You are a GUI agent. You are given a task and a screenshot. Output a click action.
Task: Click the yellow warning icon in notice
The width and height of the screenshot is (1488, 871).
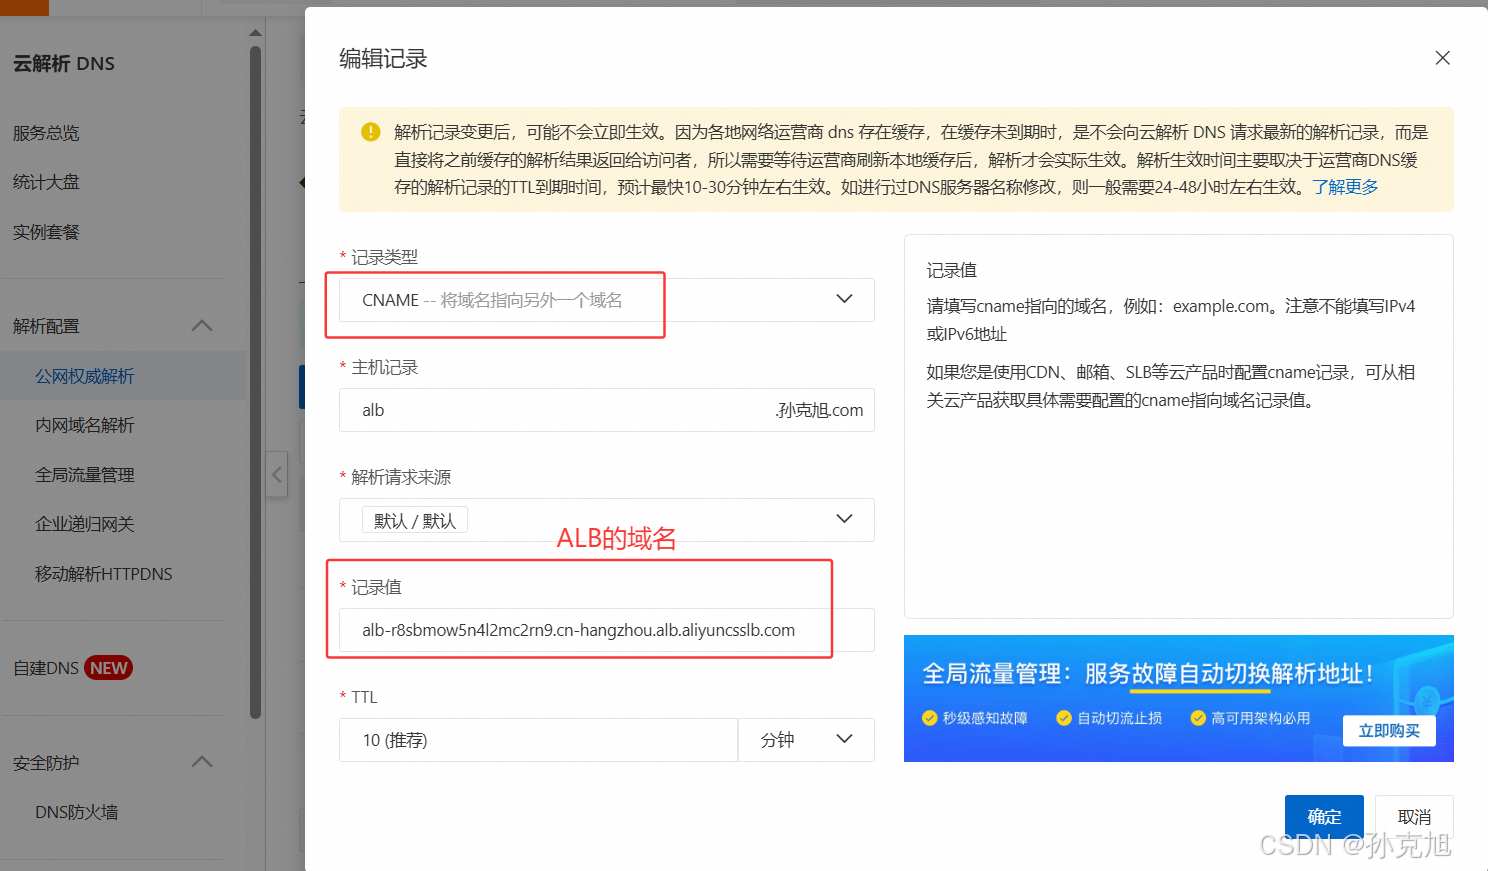(370, 132)
